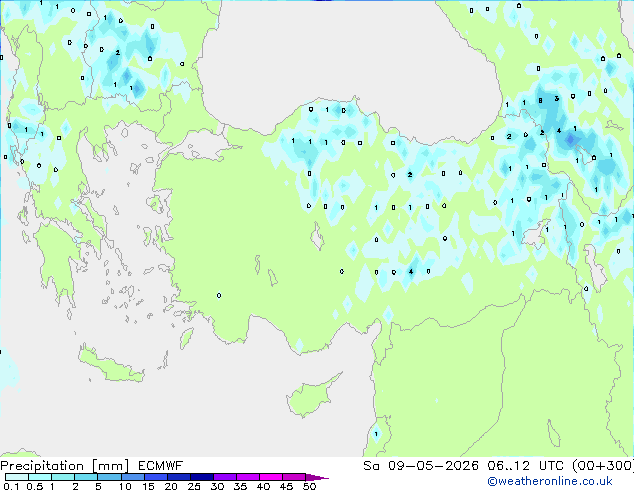The height and width of the screenshot is (490, 634).
Task: Click the '50' legend scale label
Action: coord(309,486)
